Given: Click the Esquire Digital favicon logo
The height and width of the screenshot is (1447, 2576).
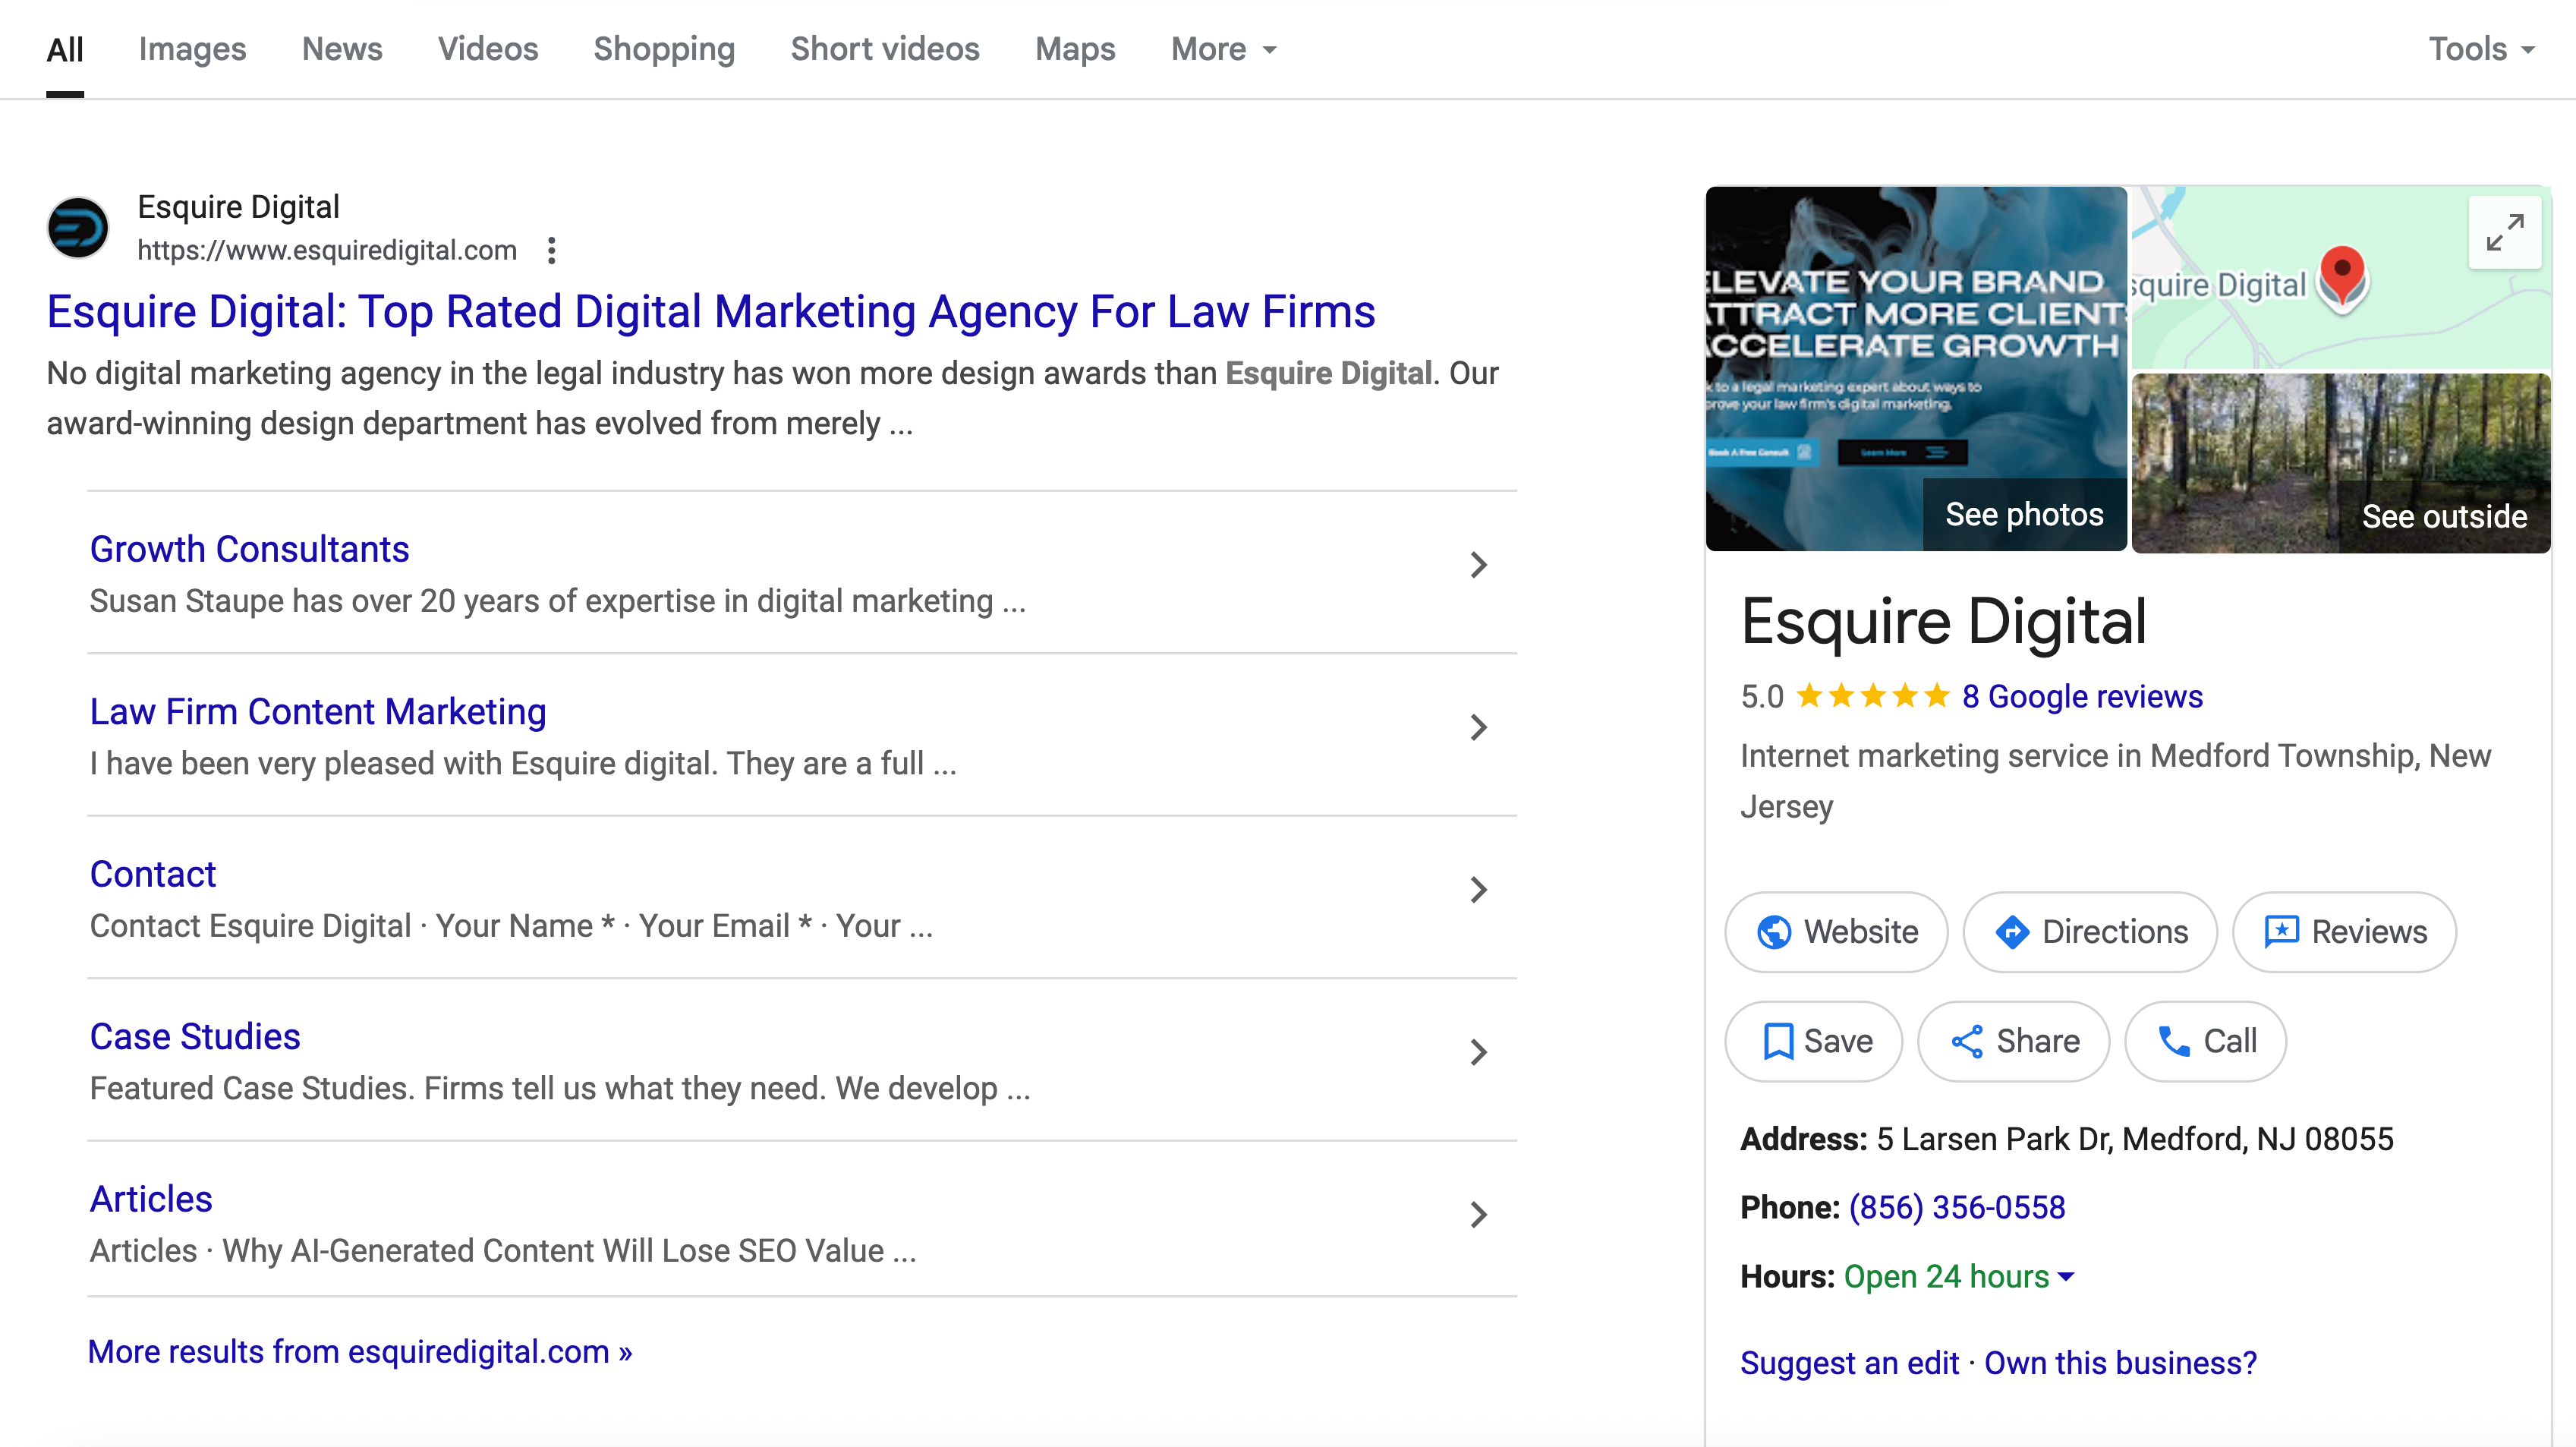Looking at the screenshot, I should (78, 228).
